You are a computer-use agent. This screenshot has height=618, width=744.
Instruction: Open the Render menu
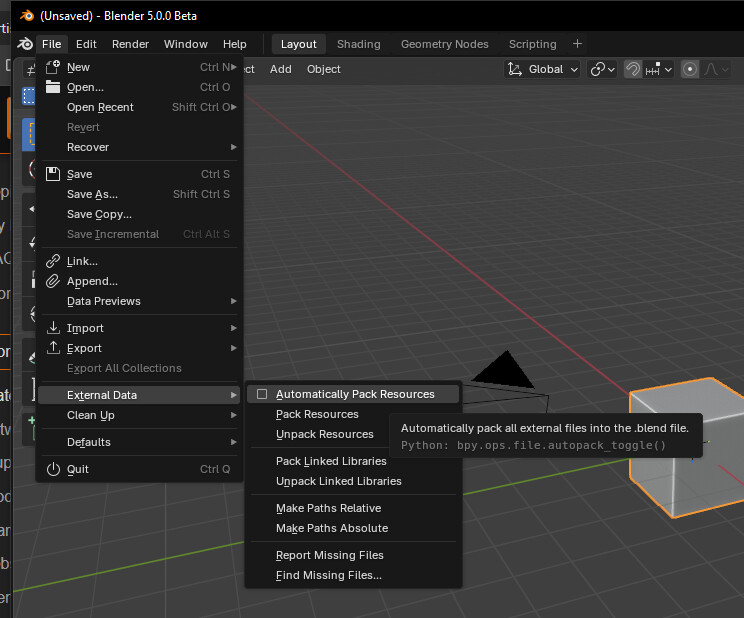[130, 44]
